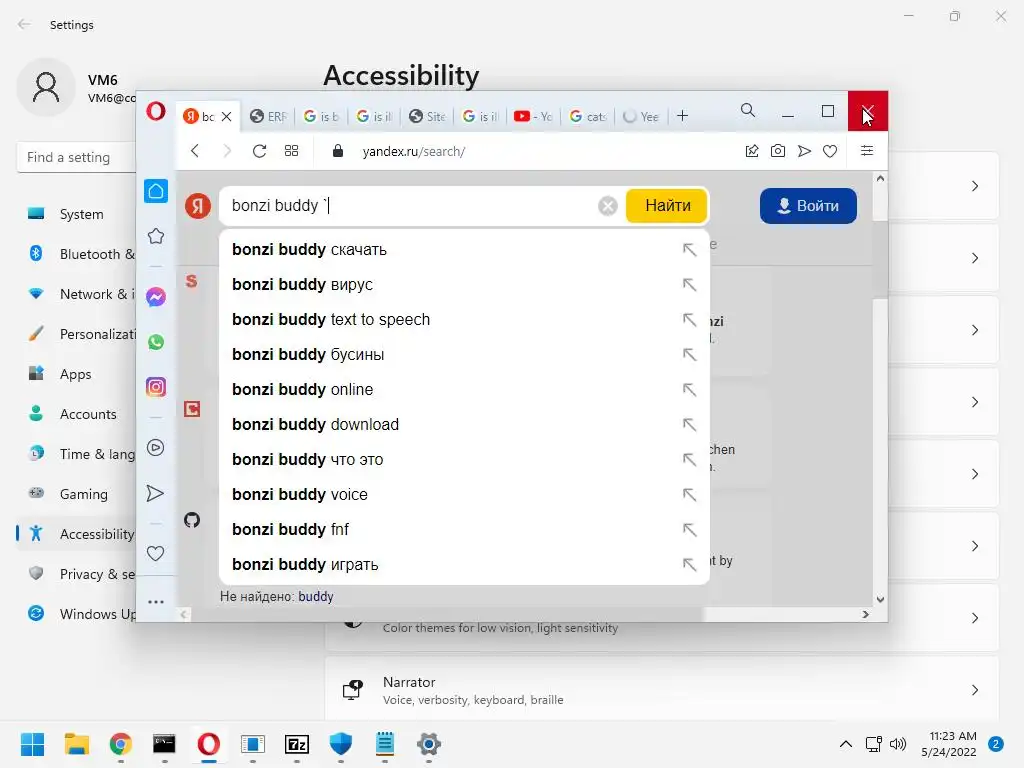Open WhatsApp in Opera sidebar
Viewport: 1024px width, 768px height.
155,342
